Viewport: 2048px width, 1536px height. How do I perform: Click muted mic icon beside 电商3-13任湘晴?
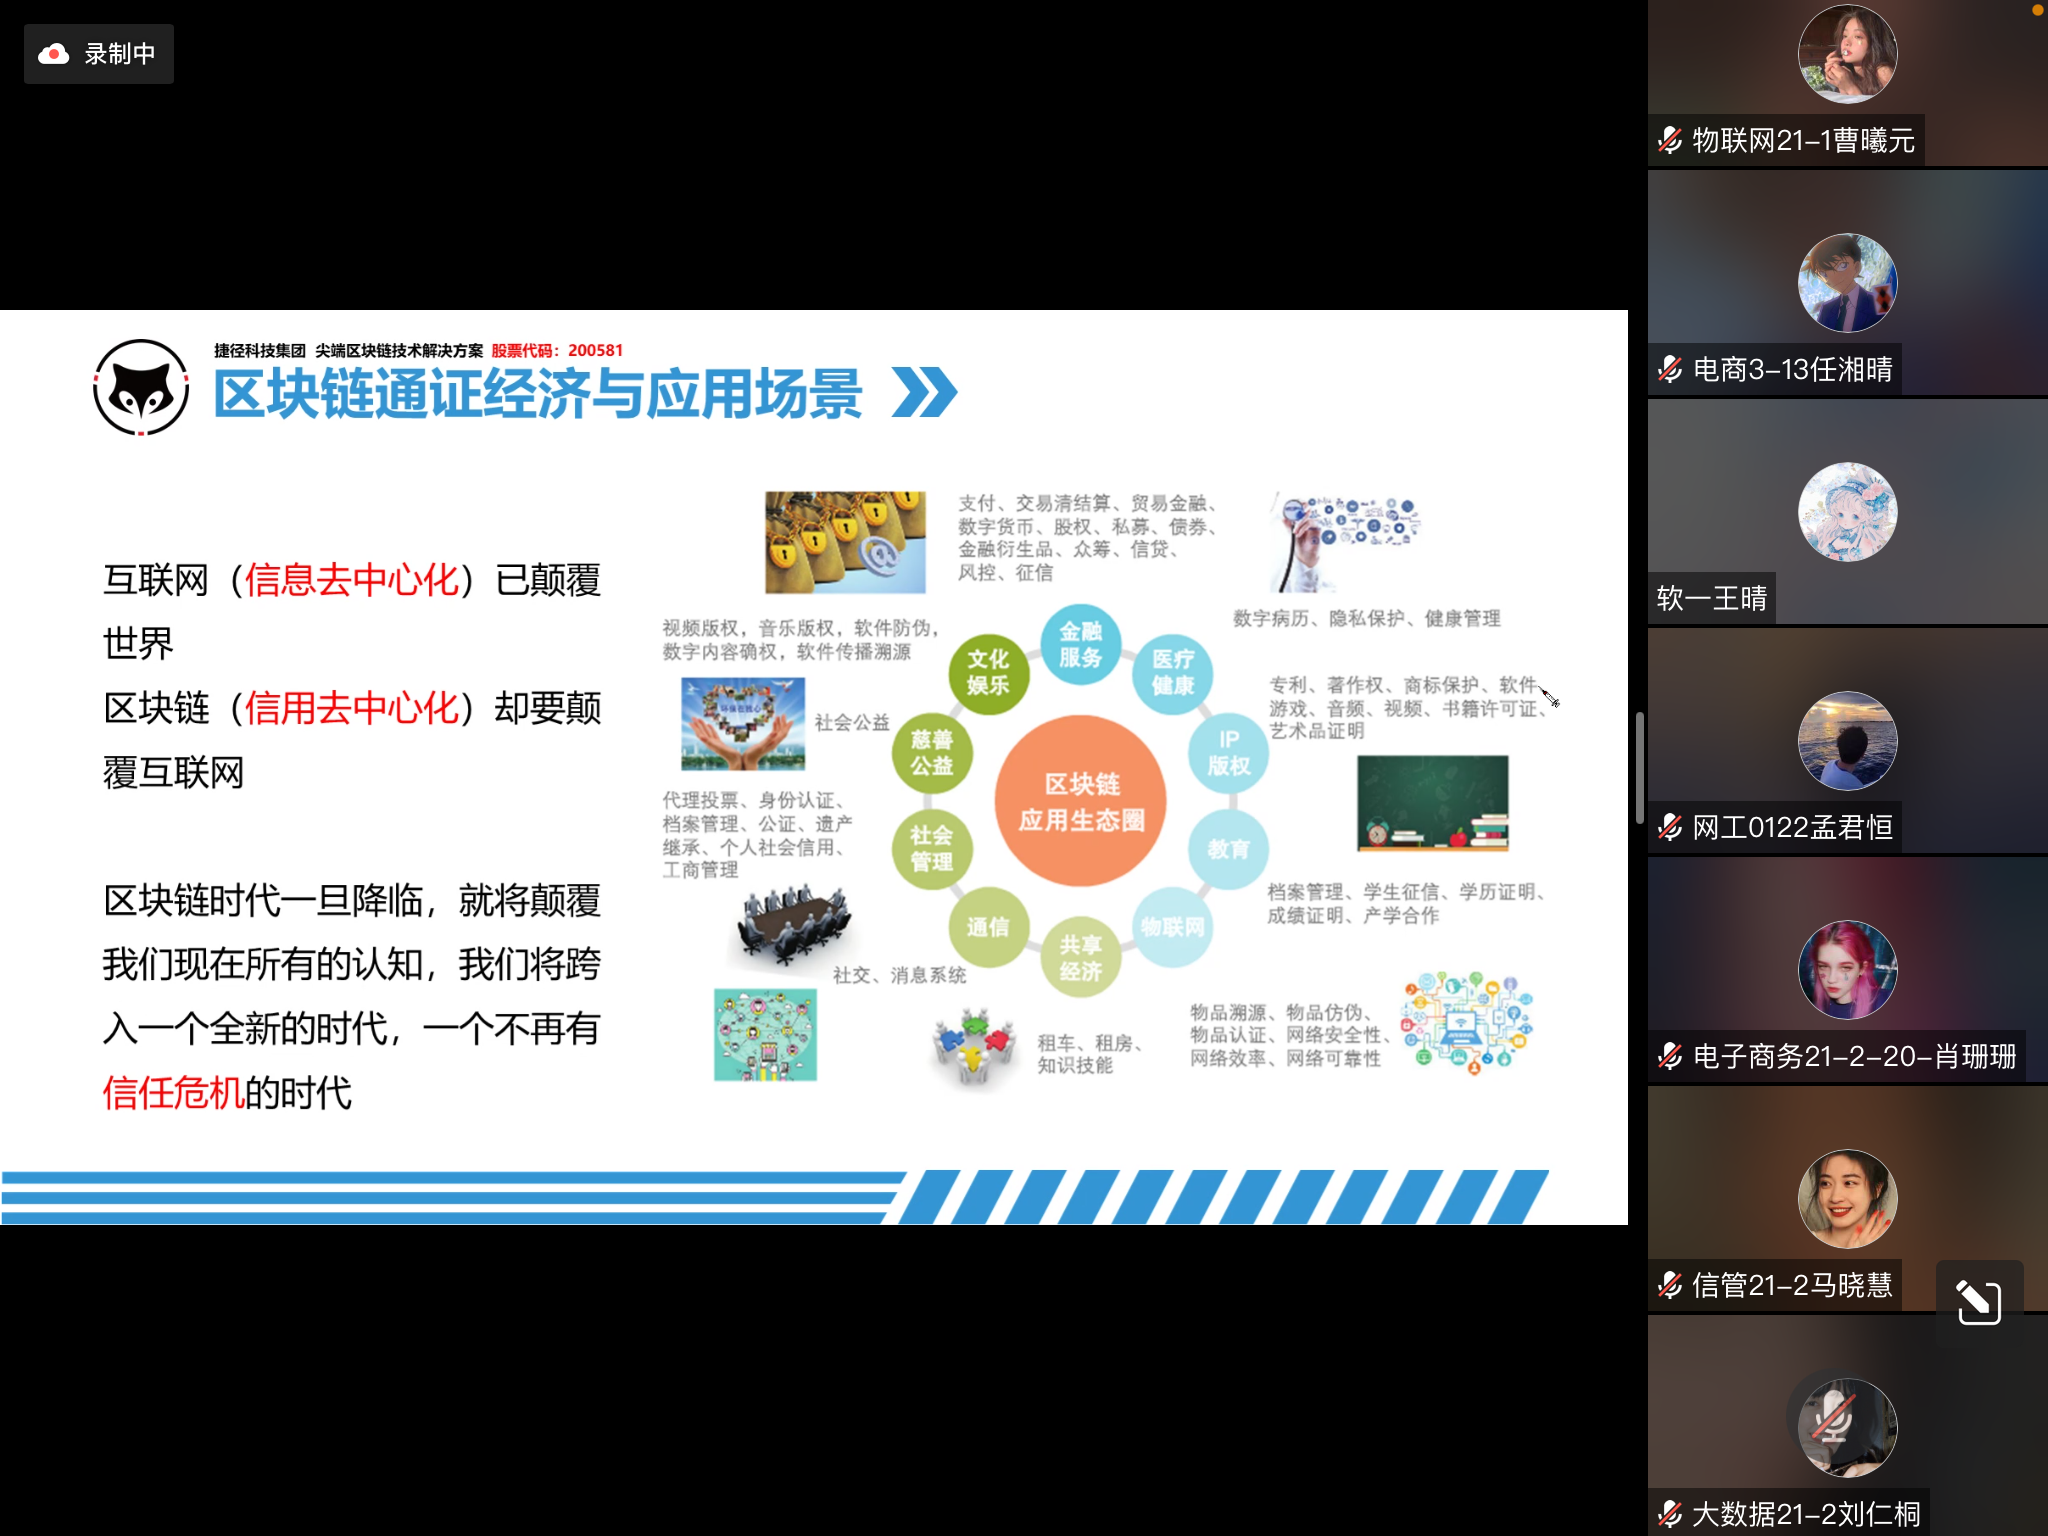tap(1669, 369)
